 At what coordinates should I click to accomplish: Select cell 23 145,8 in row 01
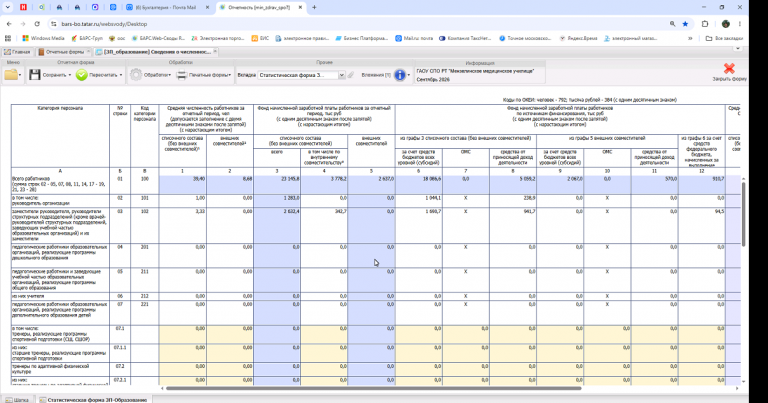[277, 185]
